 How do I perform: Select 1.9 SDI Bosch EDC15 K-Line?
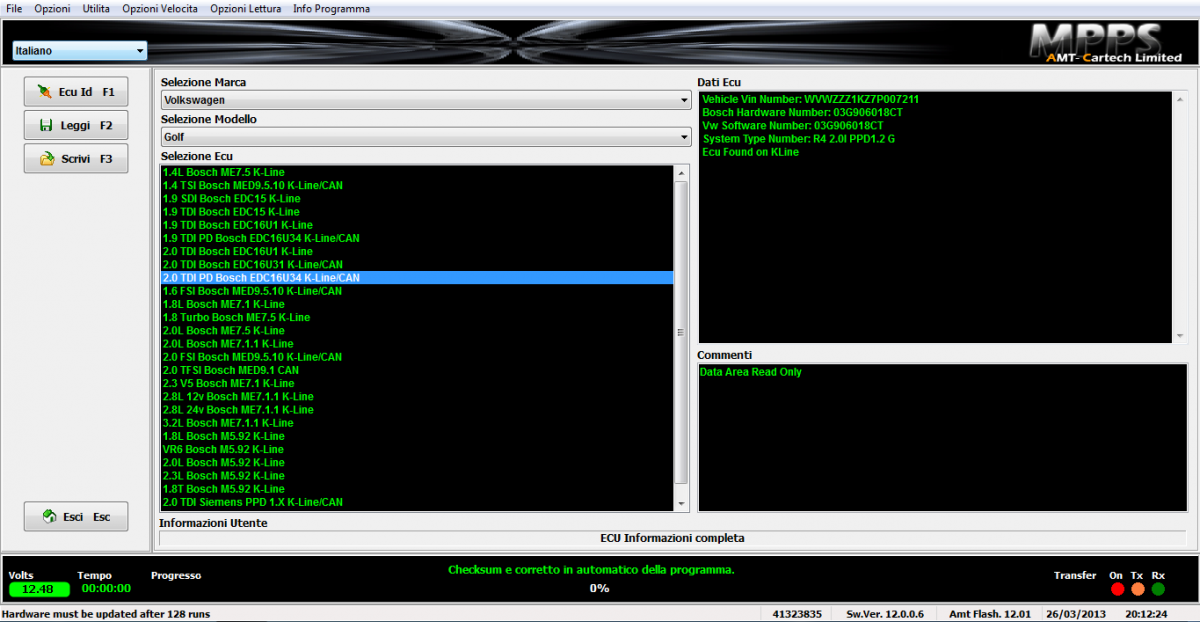[418, 199]
